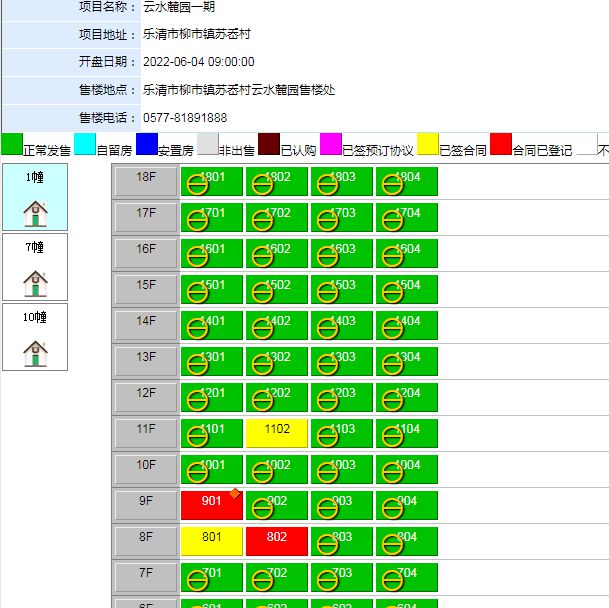The image size is (609, 608).
Task: Click the green 正常发售 legend swatch
Action: pos(11,145)
